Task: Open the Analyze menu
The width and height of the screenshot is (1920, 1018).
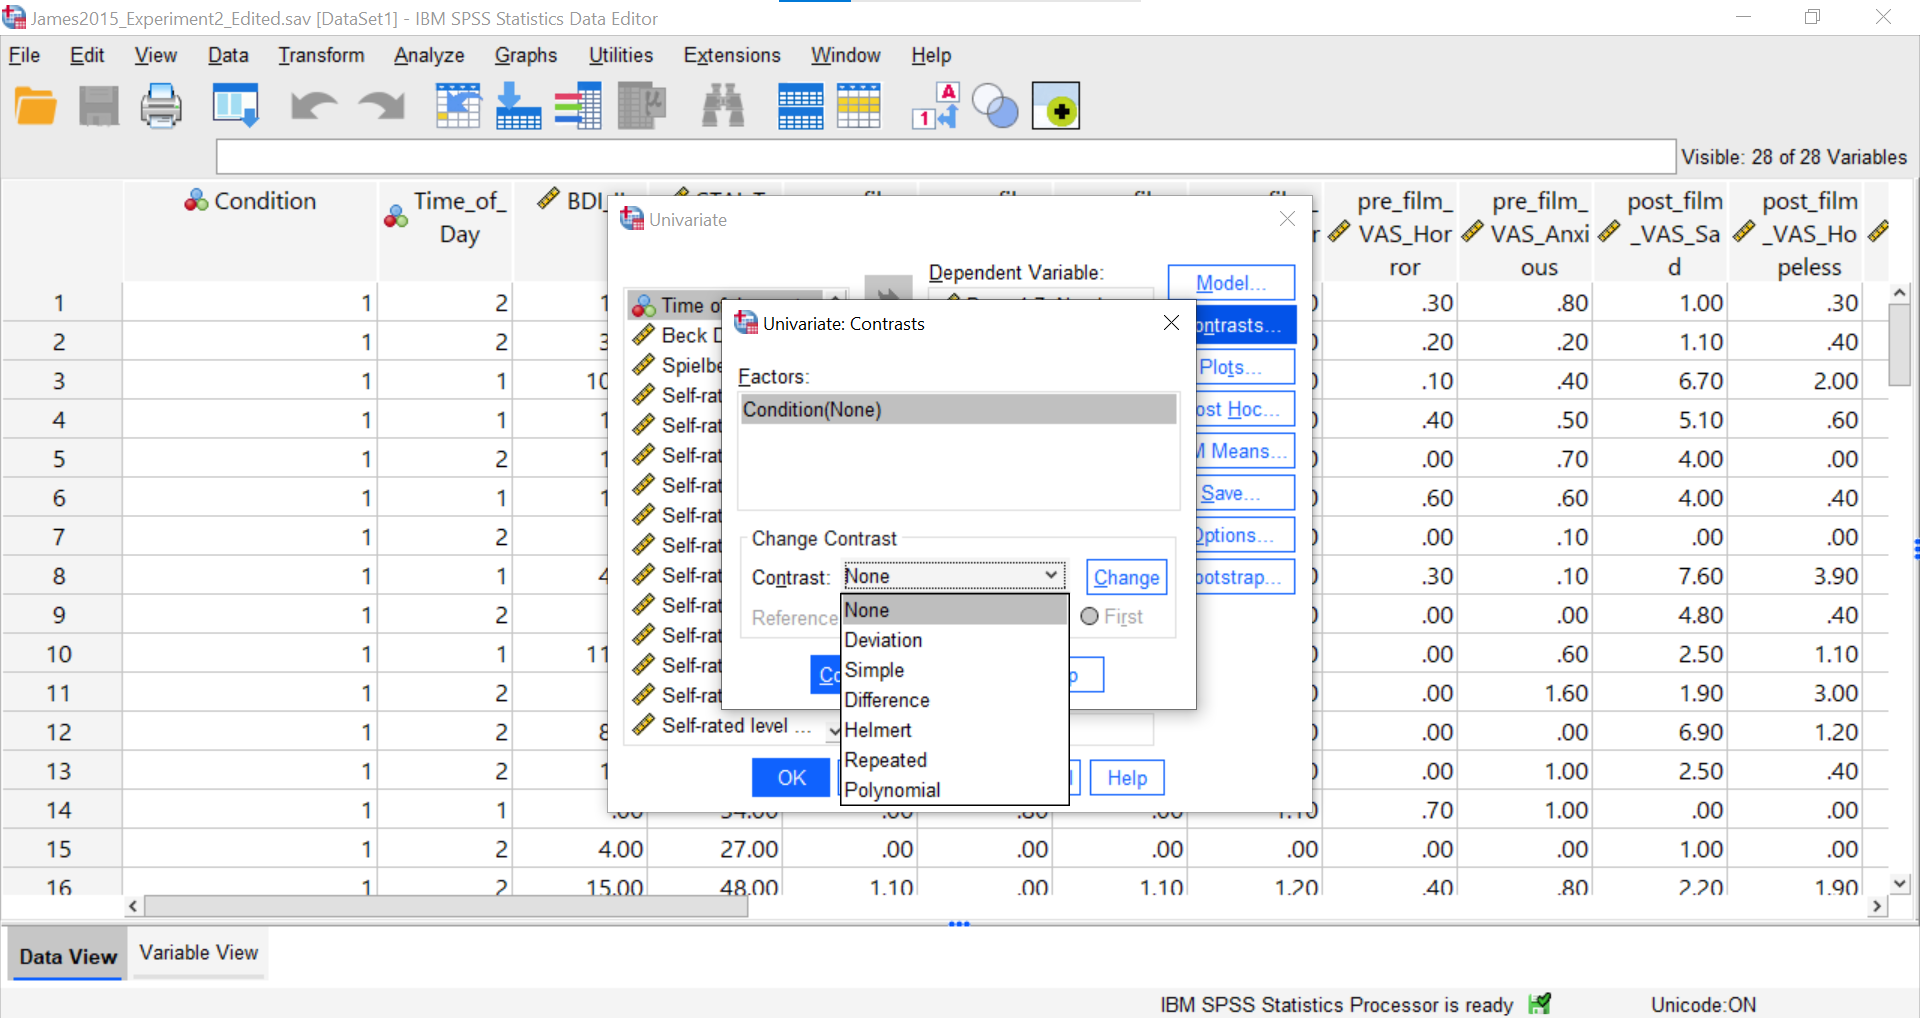Action: point(429,55)
